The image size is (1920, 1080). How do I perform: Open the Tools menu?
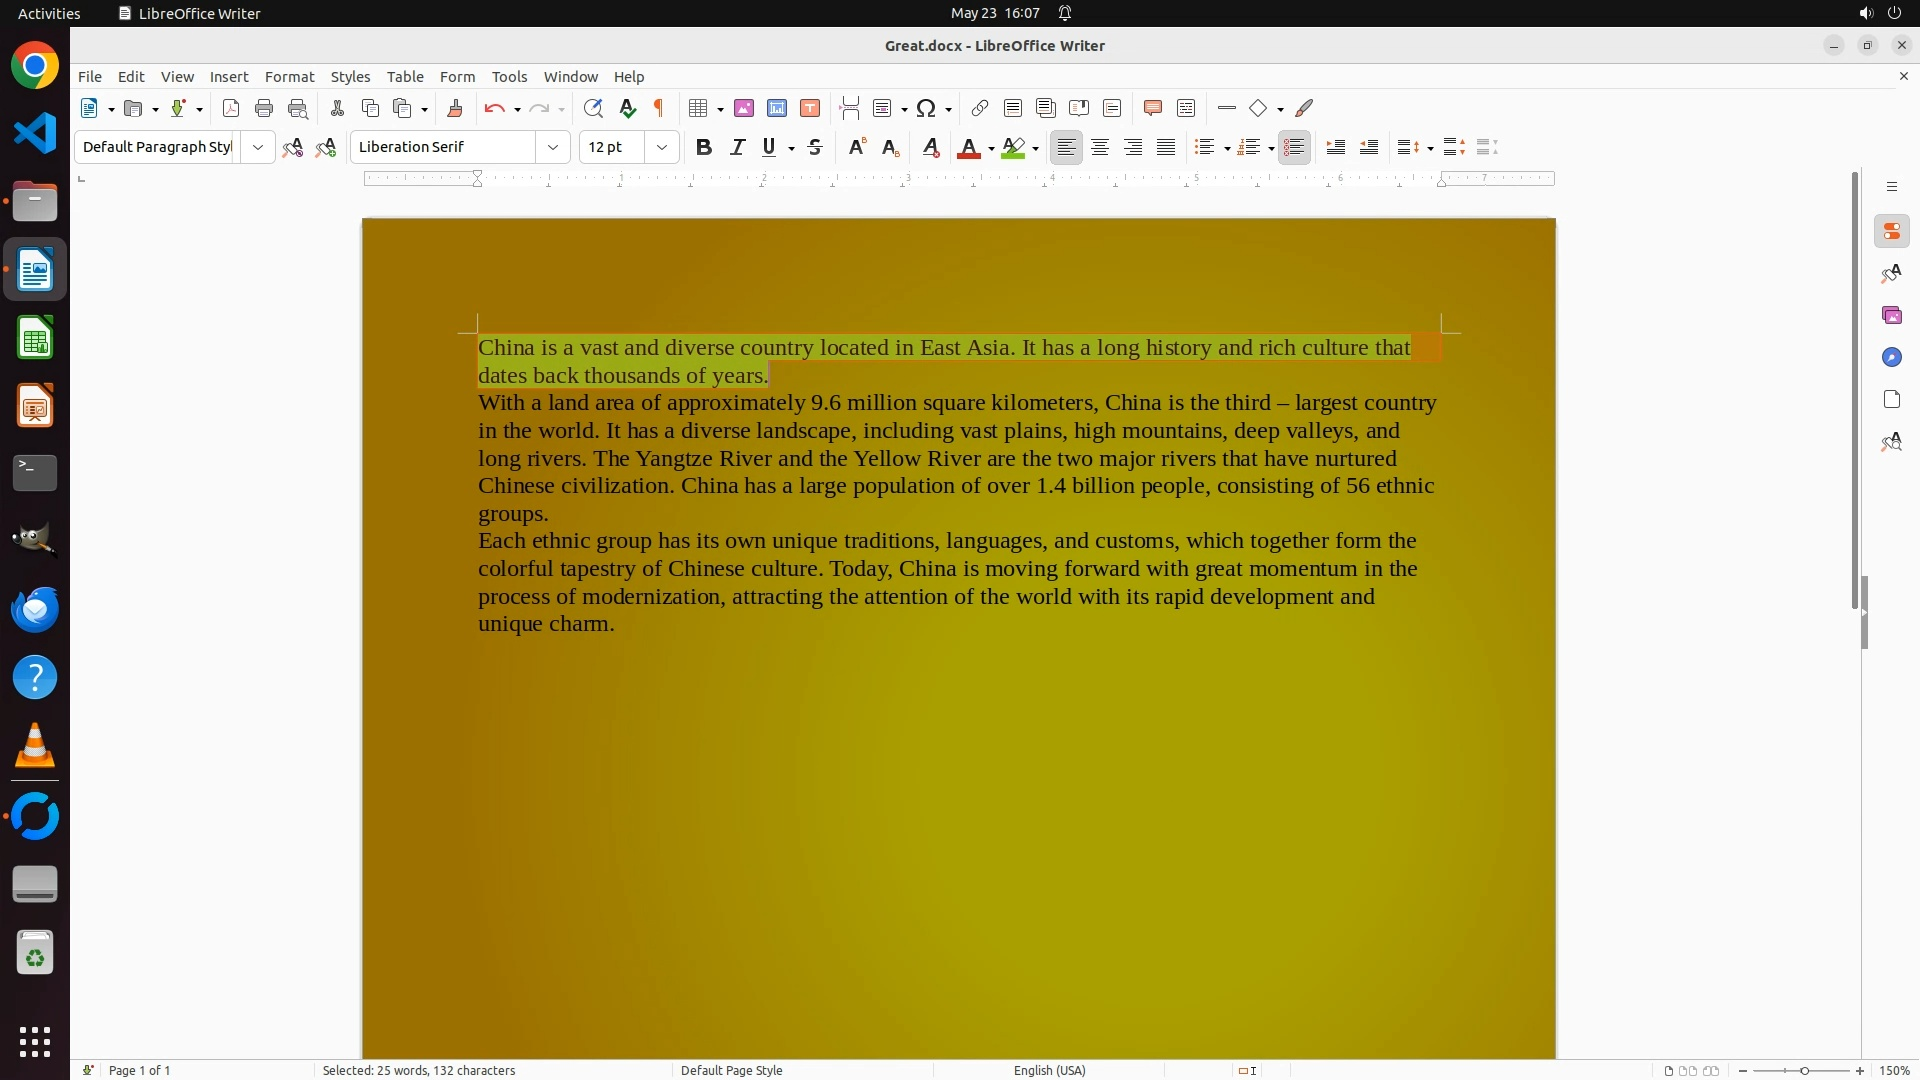pyautogui.click(x=509, y=77)
